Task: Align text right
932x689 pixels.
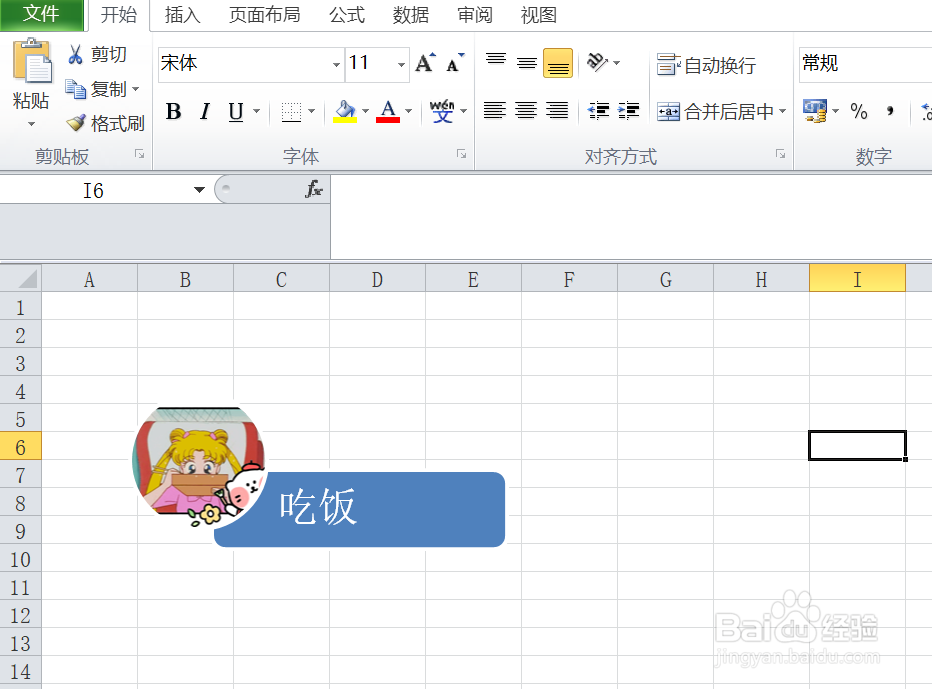Action: coord(557,111)
